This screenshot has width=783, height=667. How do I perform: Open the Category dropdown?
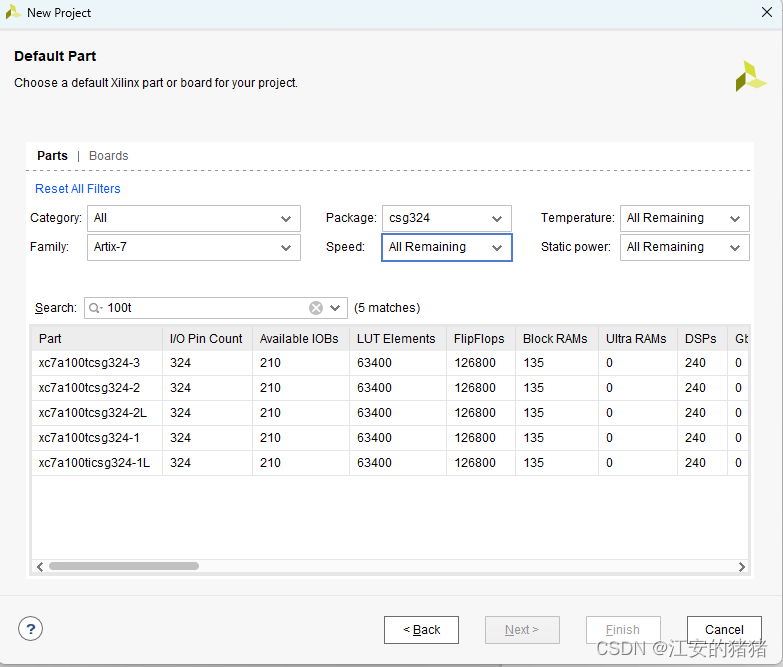point(194,218)
